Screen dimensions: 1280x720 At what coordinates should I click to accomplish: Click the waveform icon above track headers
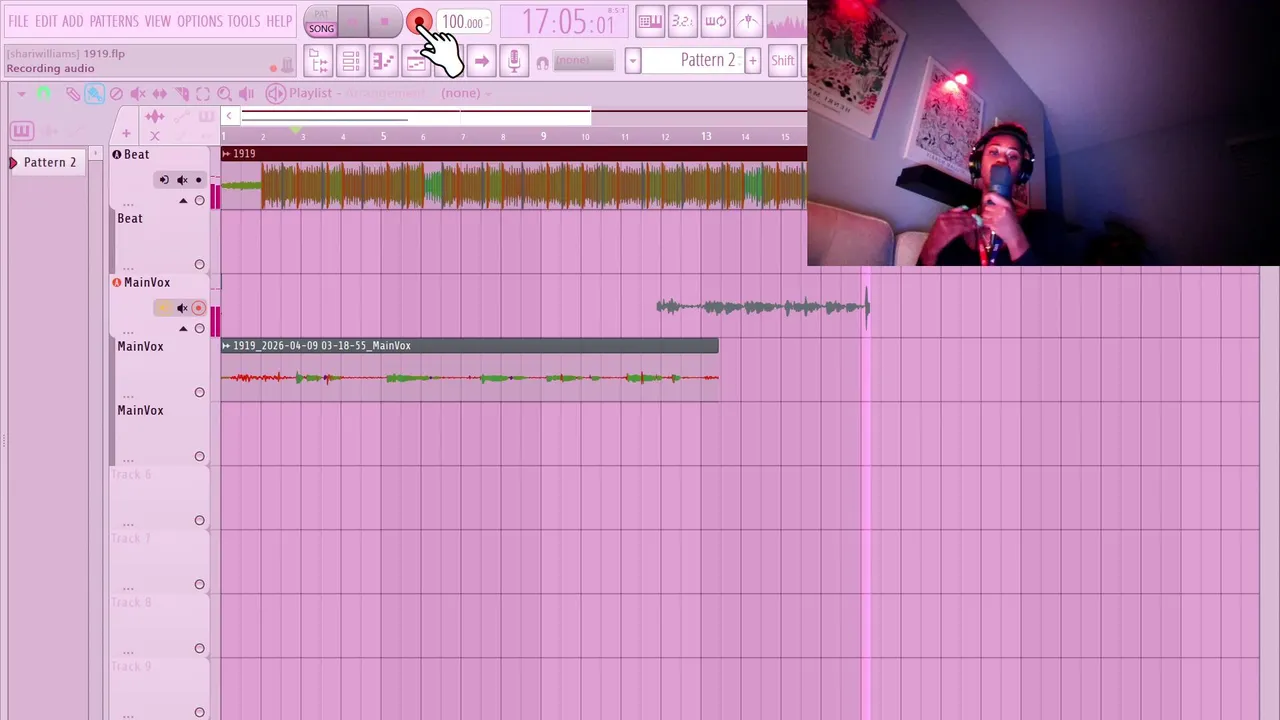pyautogui.click(x=154, y=117)
